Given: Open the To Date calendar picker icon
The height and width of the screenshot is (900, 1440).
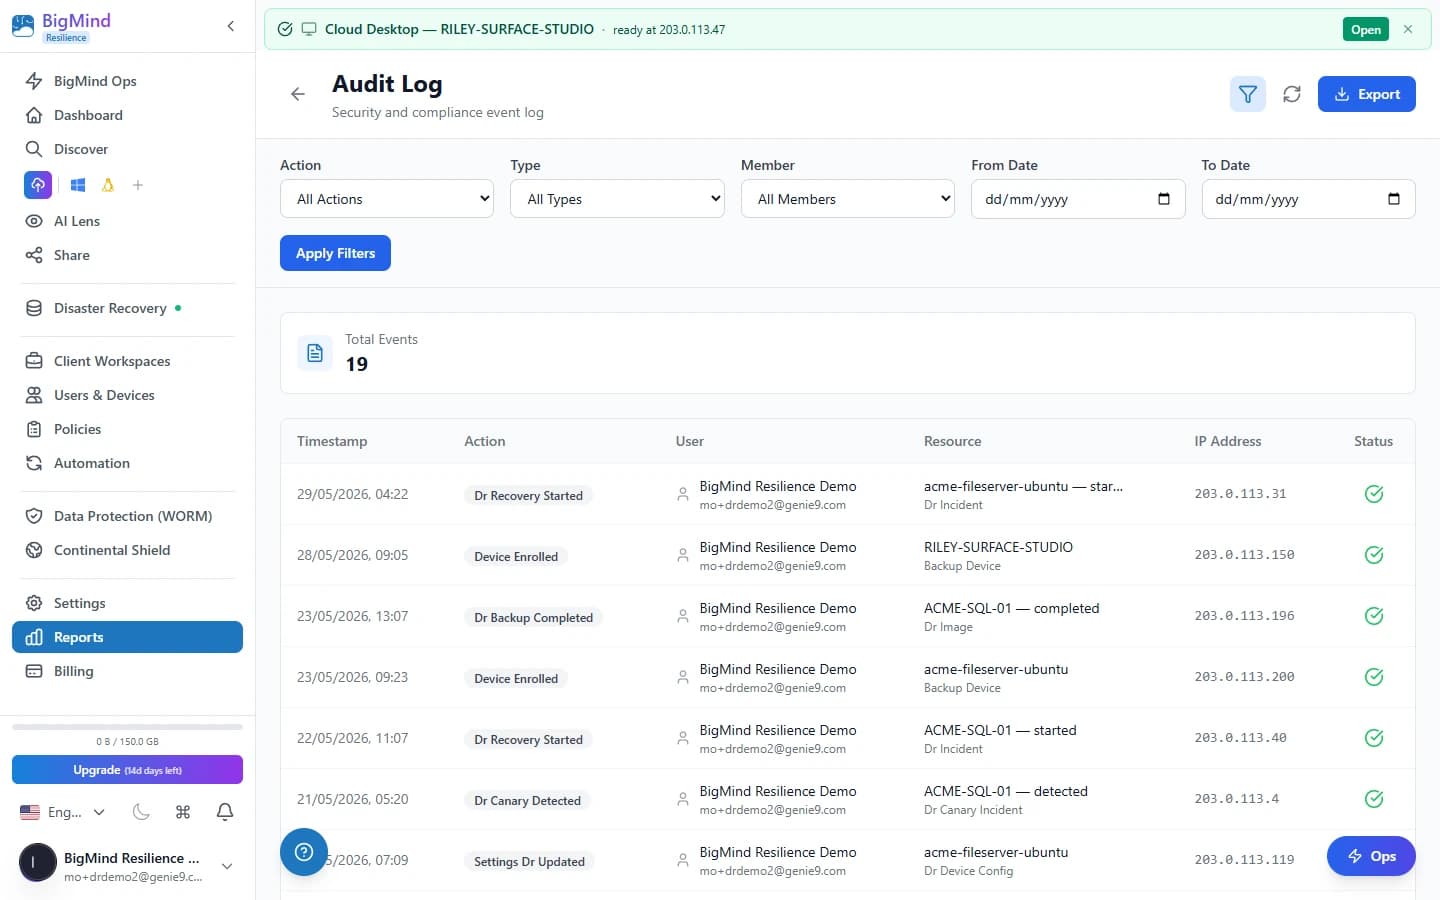Looking at the screenshot, I should pyautogui.click(x=1394, y=199).
